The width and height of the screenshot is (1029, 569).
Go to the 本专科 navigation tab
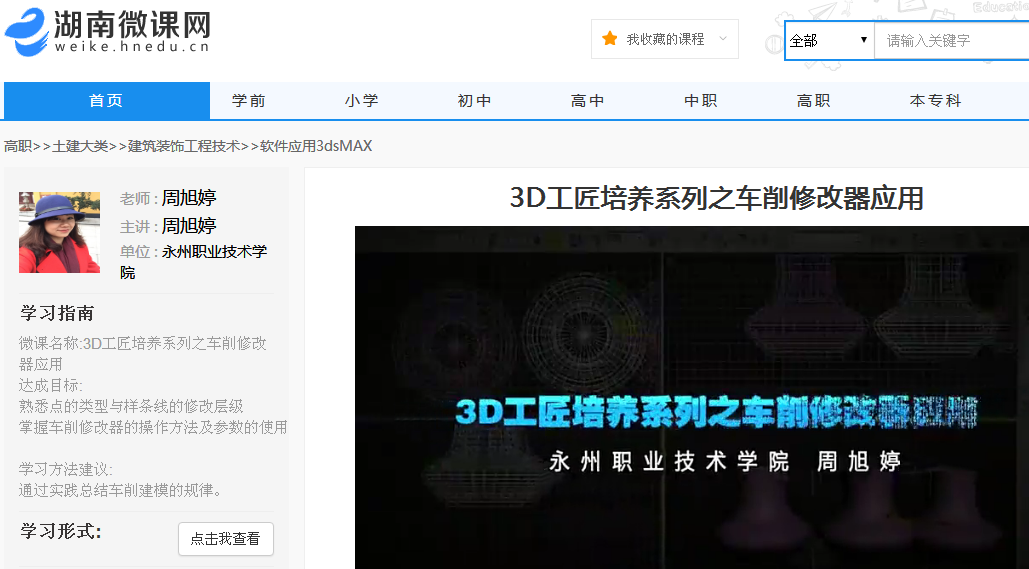(x=935, y=101)
